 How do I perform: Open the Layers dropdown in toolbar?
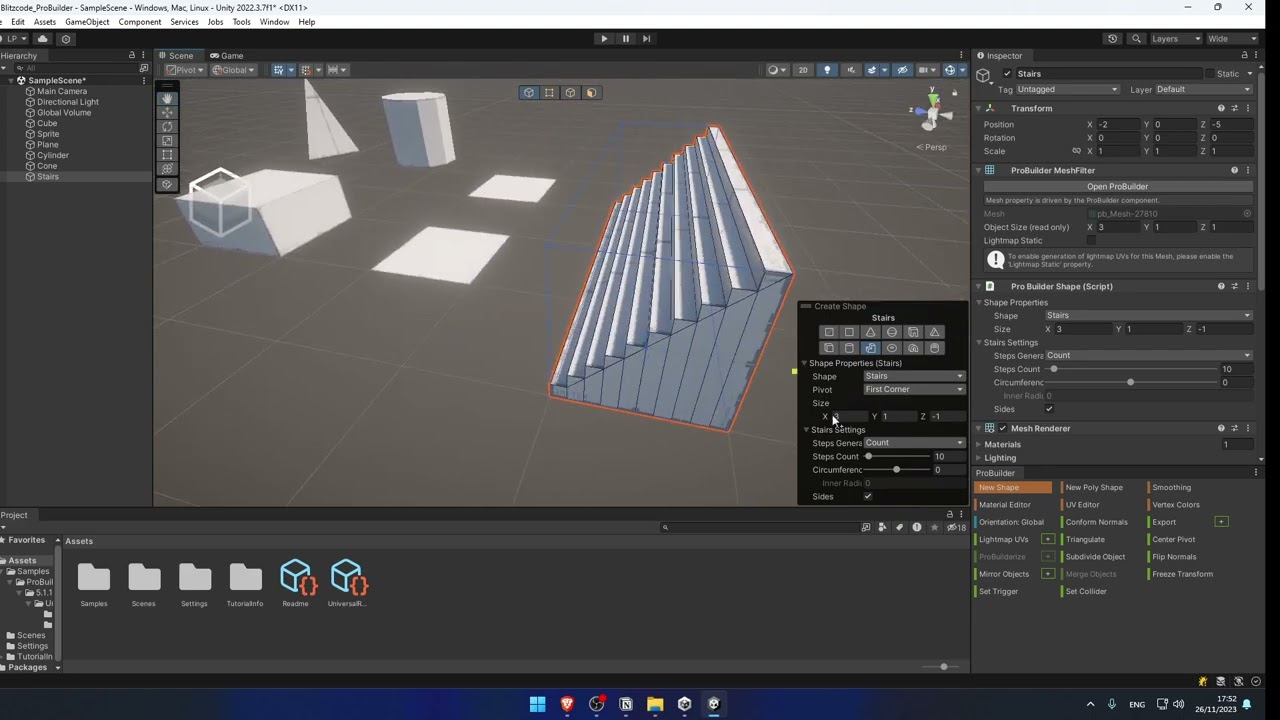tap(1176, 39)
